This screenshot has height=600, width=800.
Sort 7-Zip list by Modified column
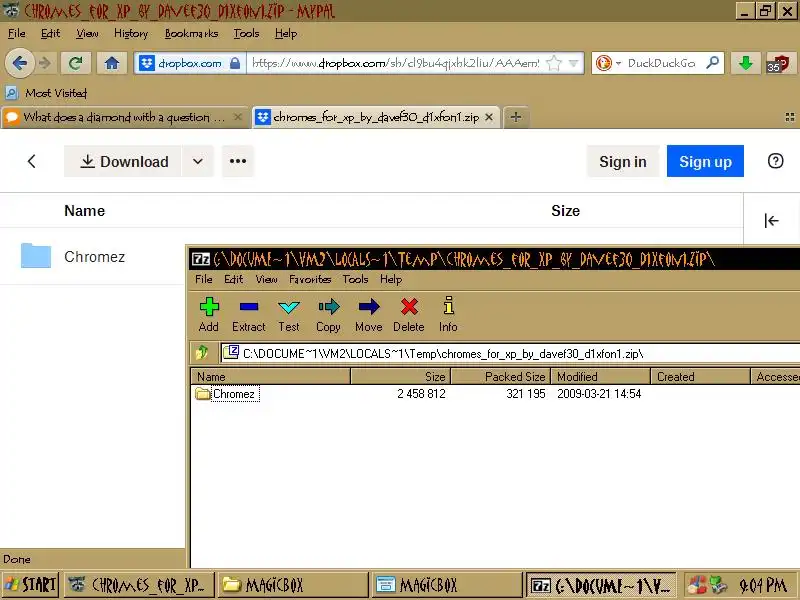coord(600,377)
